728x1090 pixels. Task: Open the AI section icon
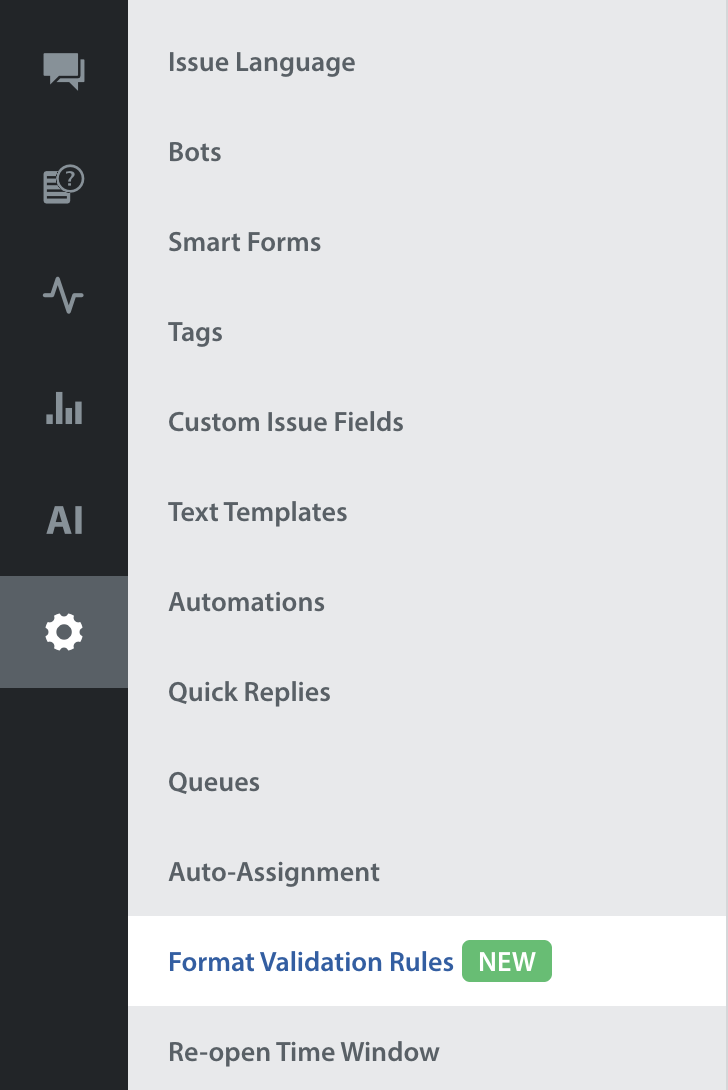[64, 521]
